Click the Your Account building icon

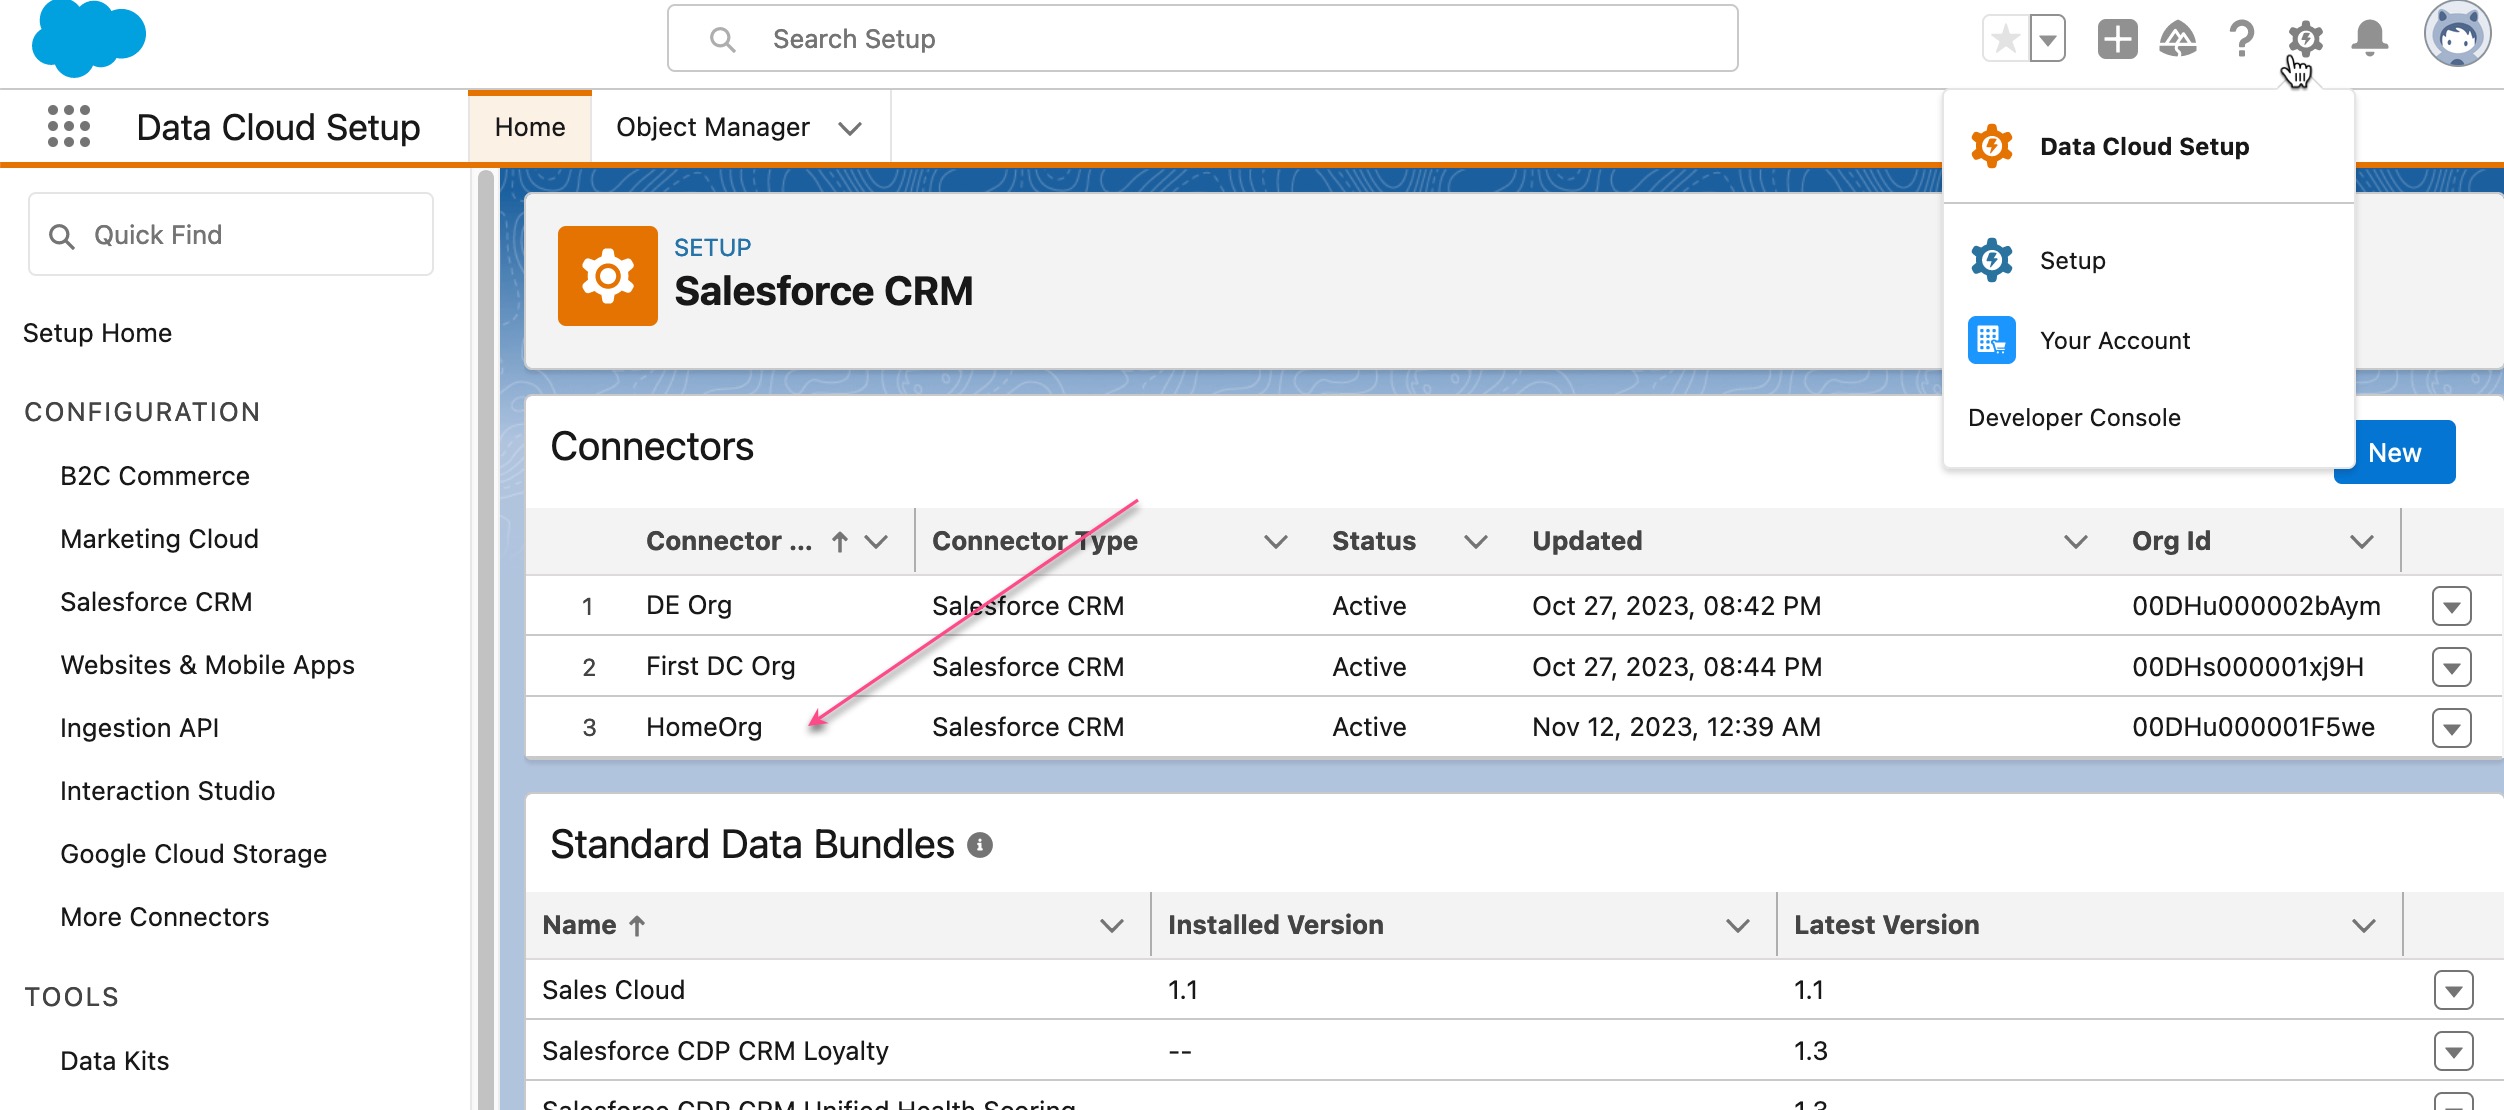coord(1991,340)
